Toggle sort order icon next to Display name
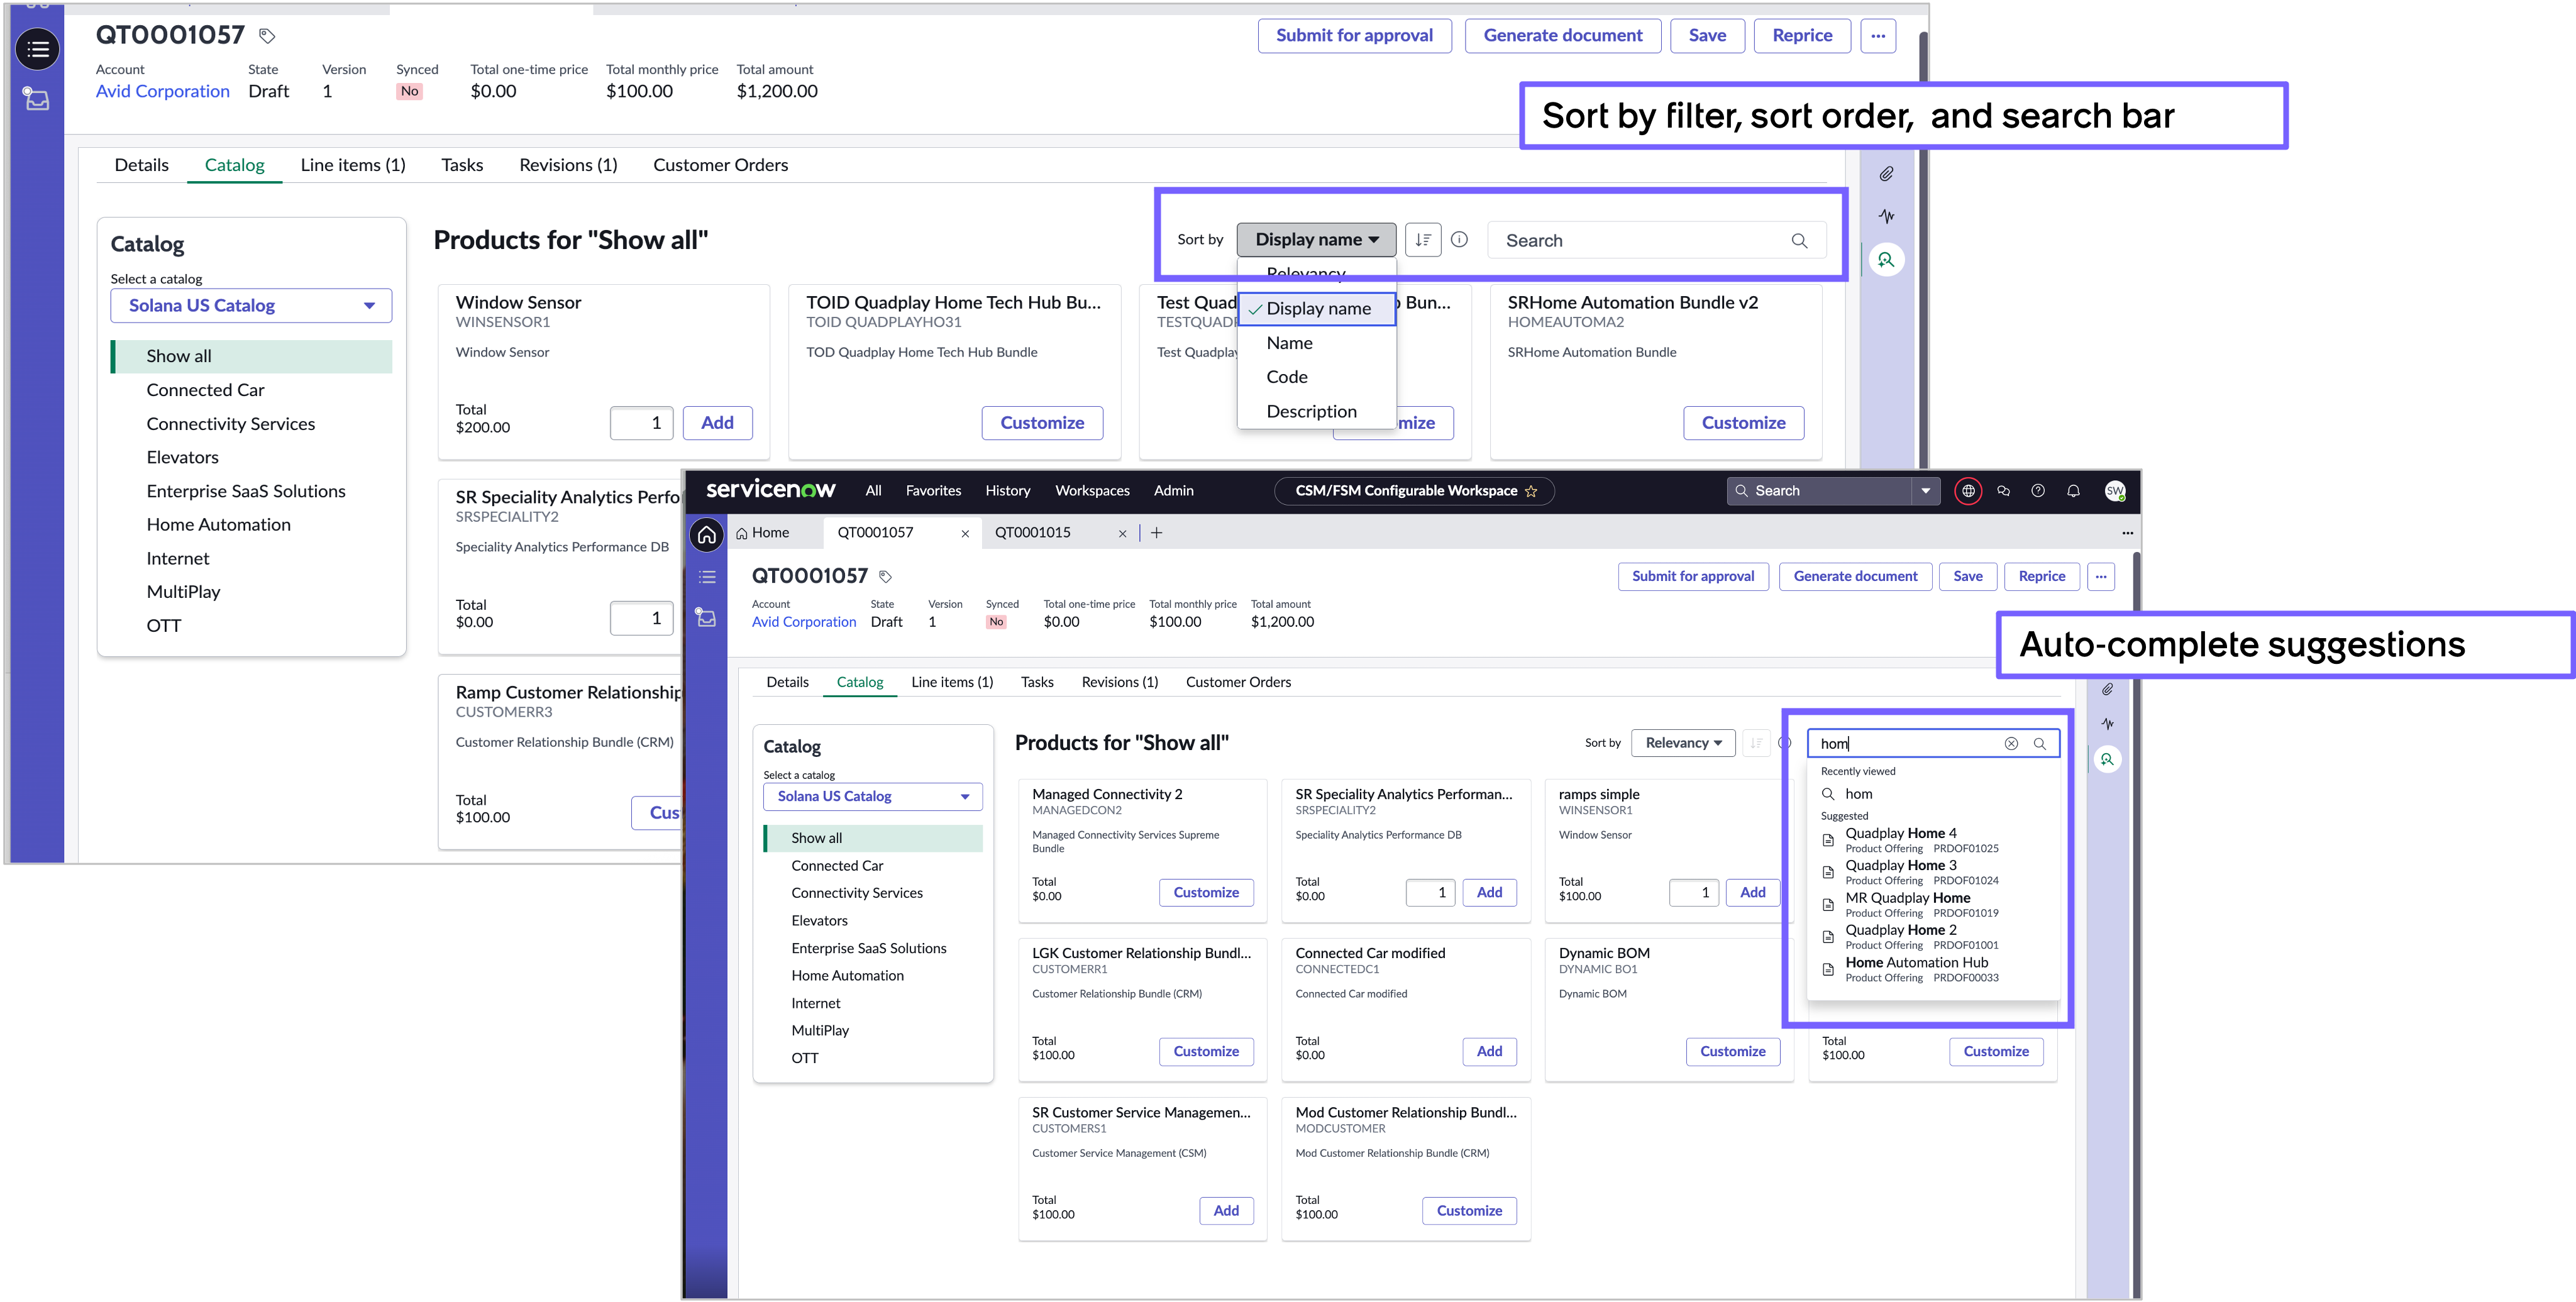The width and height of the screenshot is (2576, 1302). click(1422, 240)
